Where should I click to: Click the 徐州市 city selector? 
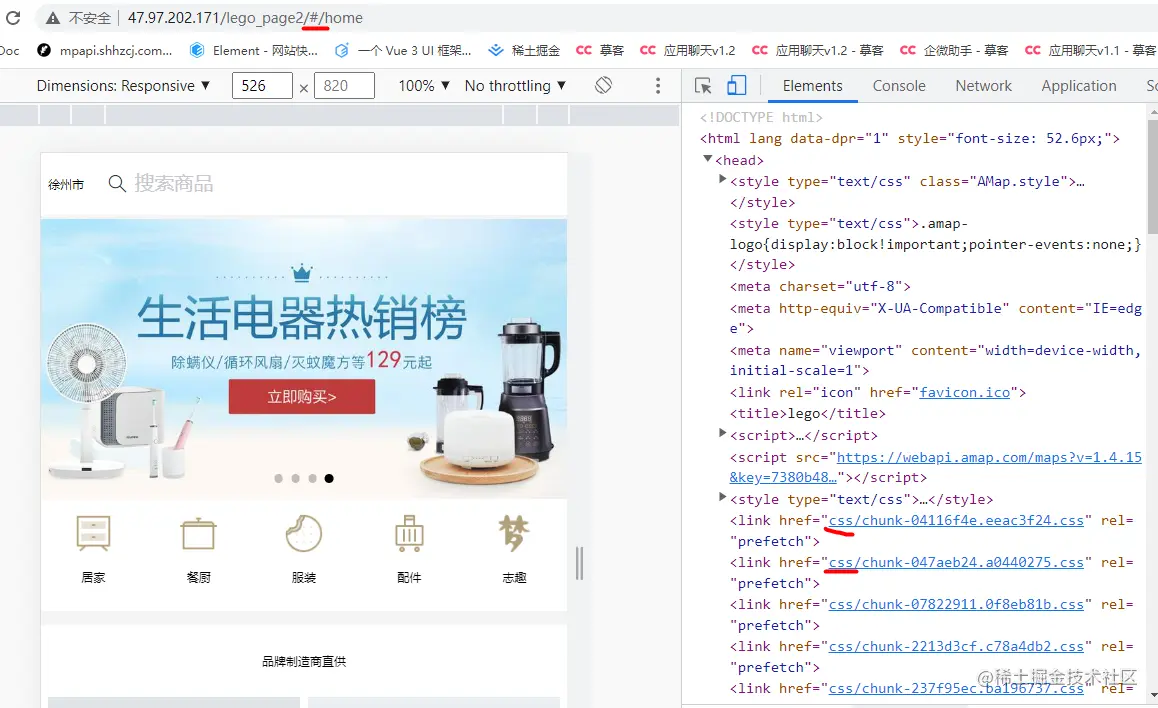[x=66, y=185]
